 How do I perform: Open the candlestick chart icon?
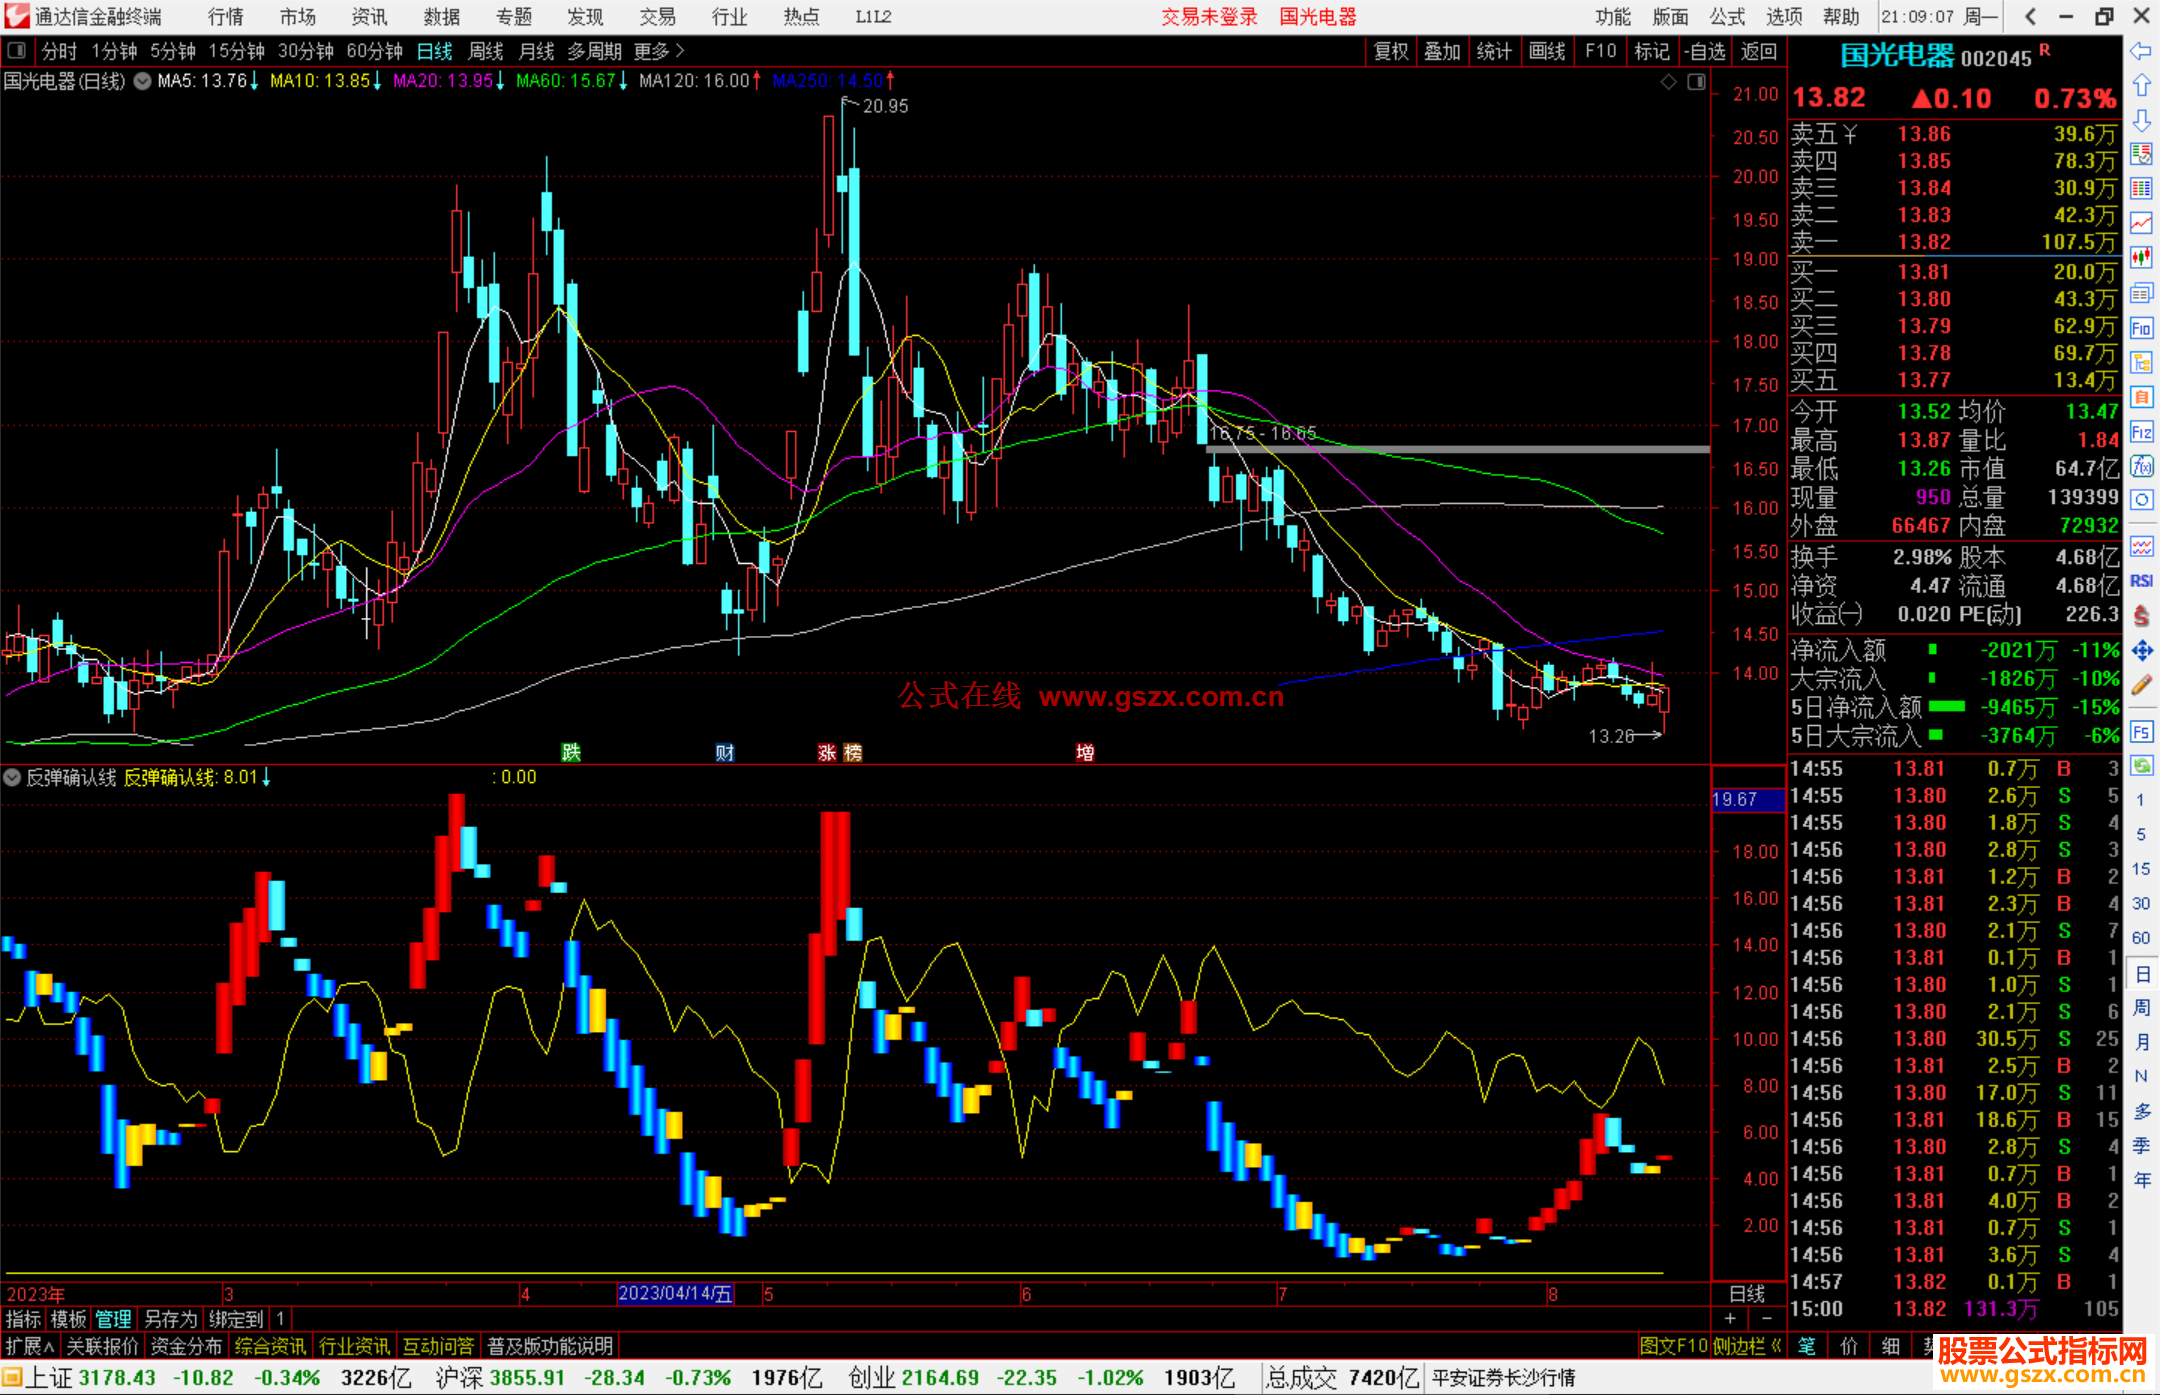coord(2141,258)
